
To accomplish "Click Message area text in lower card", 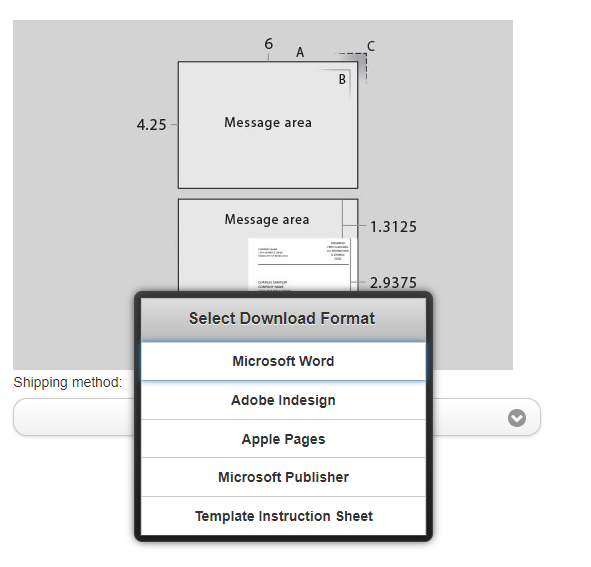I will (267, 219).
